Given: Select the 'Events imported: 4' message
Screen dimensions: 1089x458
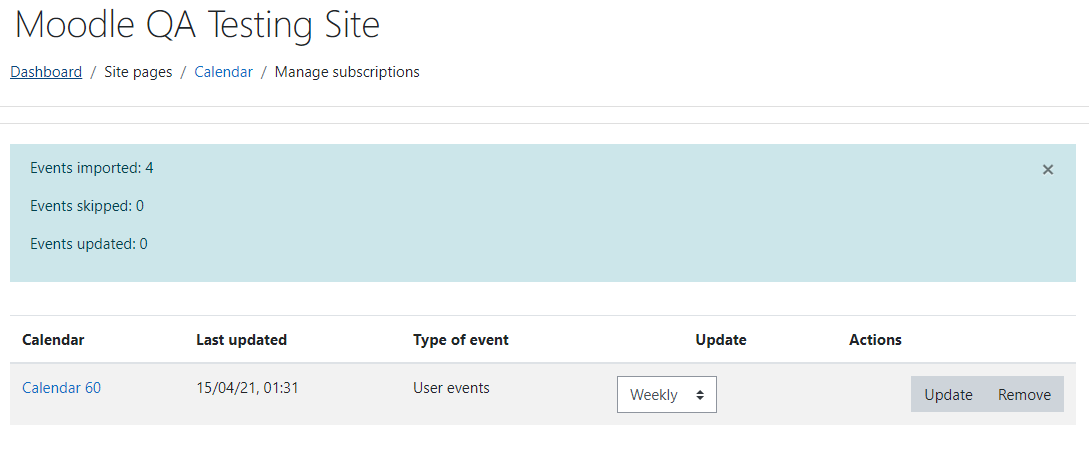Looking at the screenshot, I should point(92,168).
